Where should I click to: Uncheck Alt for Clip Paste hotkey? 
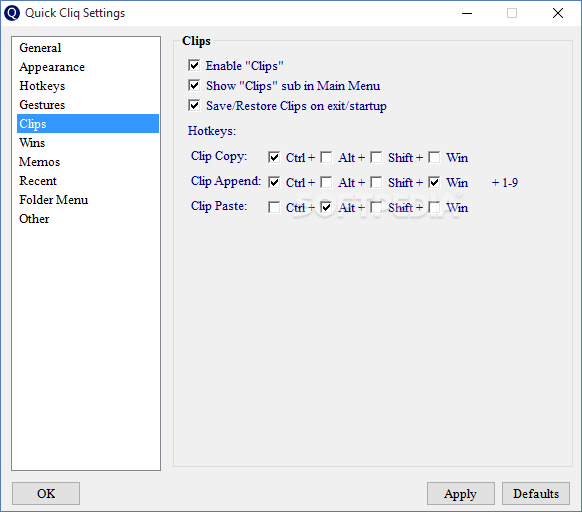pos(326,207)
